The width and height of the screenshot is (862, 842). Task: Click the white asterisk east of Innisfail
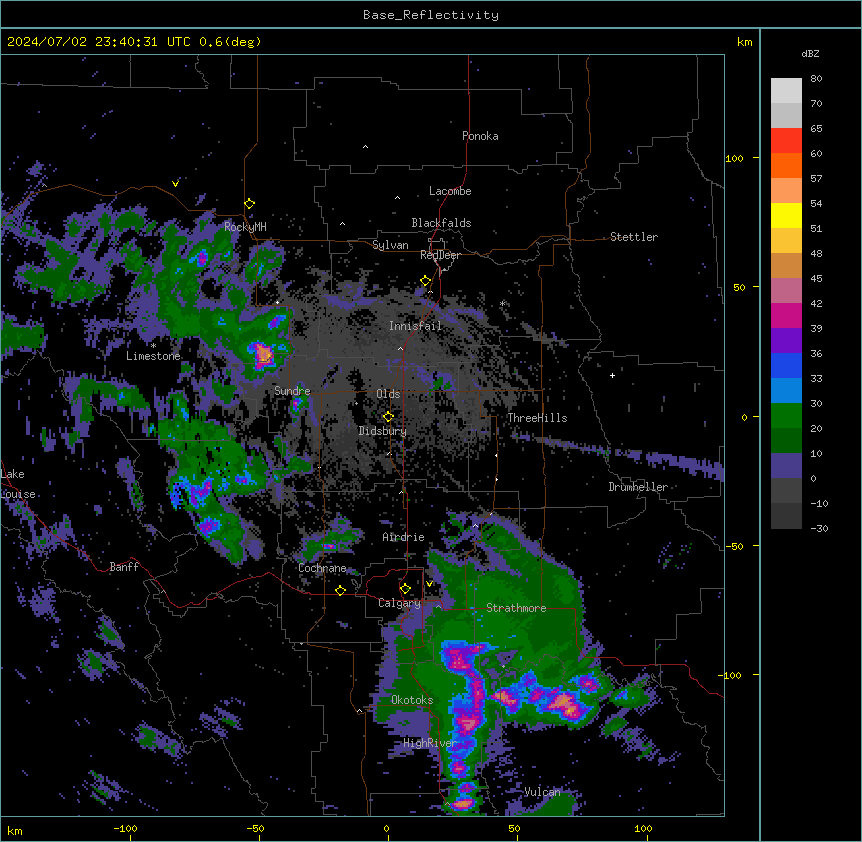pos(502,303)
